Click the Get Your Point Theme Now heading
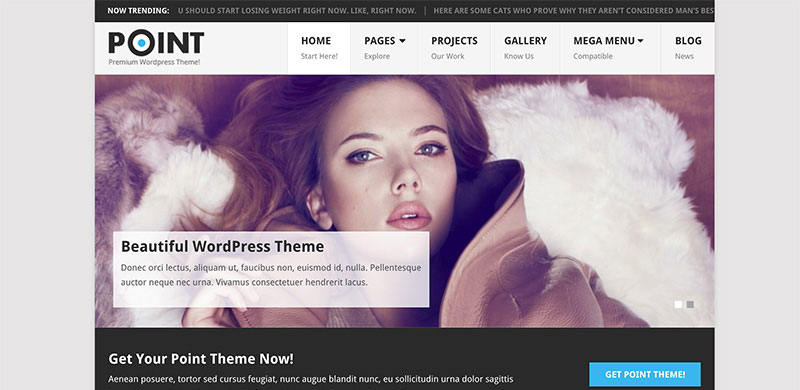 pos(201,358)
